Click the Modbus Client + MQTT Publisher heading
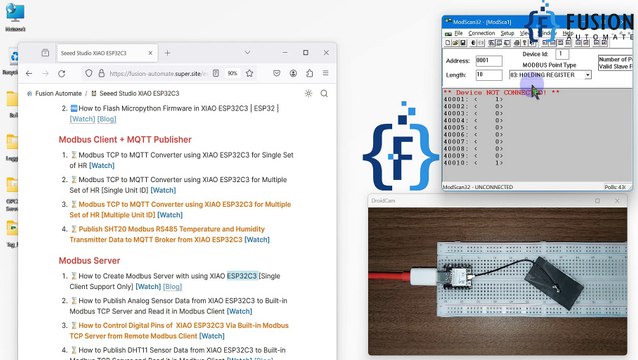The height and width of the screenshot is (360, 638). (125, 140)
